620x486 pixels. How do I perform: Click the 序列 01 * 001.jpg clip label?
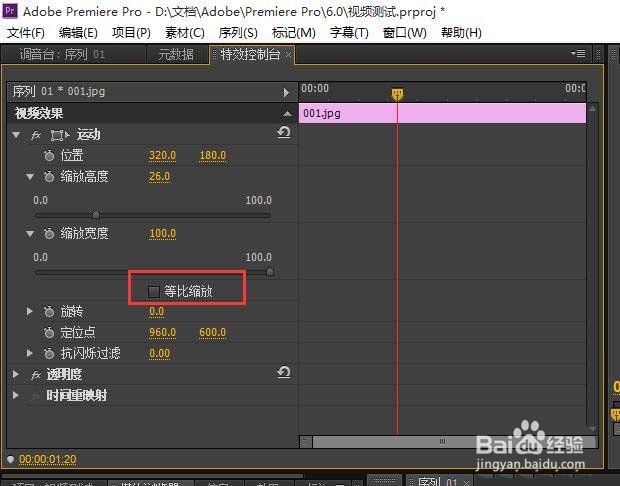pyautogui.click(x=59, y=91)
